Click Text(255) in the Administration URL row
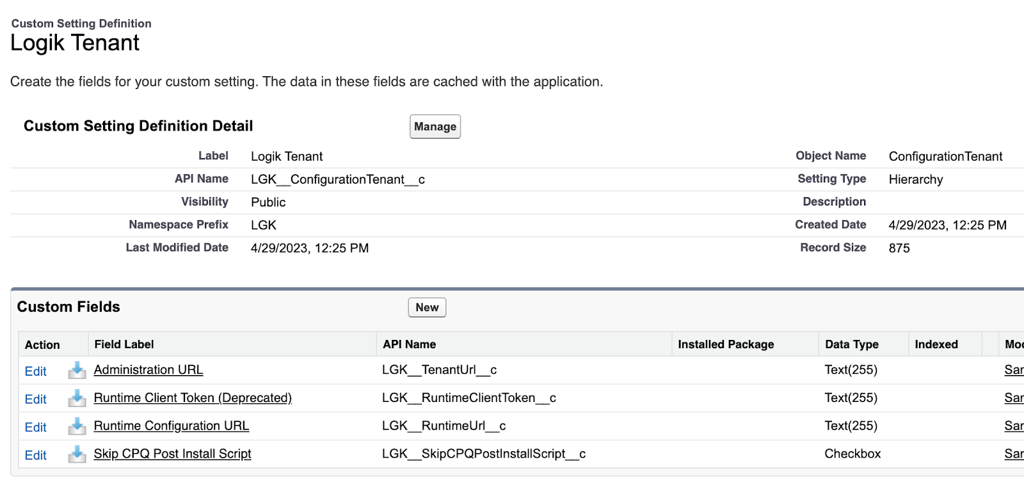This screenshot has height=477, width=1024. coord(851,370)
